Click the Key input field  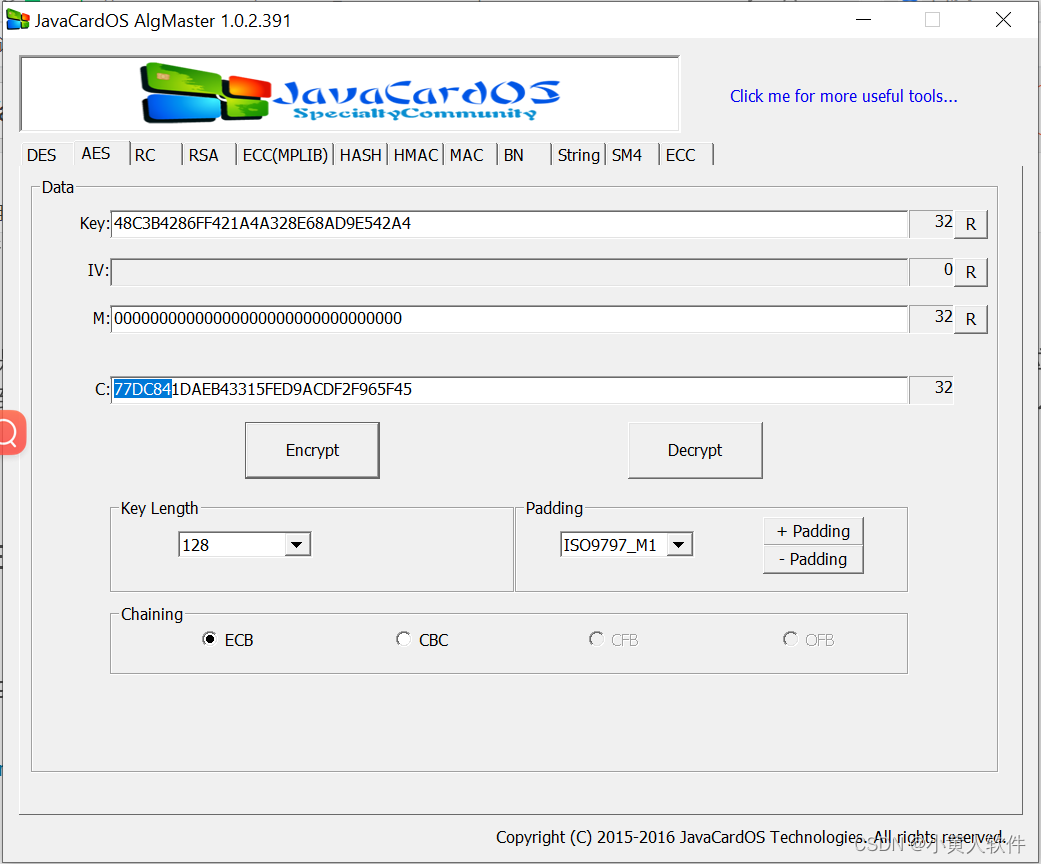pos(509,224)
